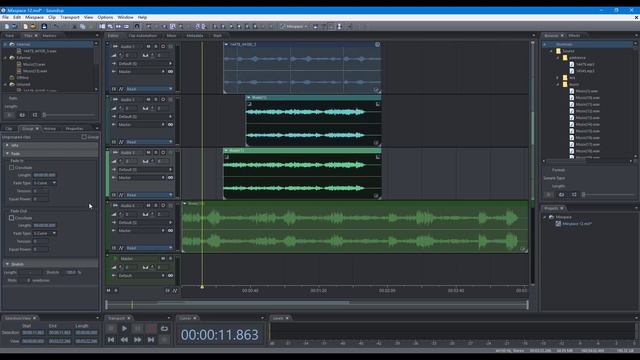Open Mixspace dropdown in main toolbar
The width and height of the screenshot is (640, 360).
tap(294, 27)
